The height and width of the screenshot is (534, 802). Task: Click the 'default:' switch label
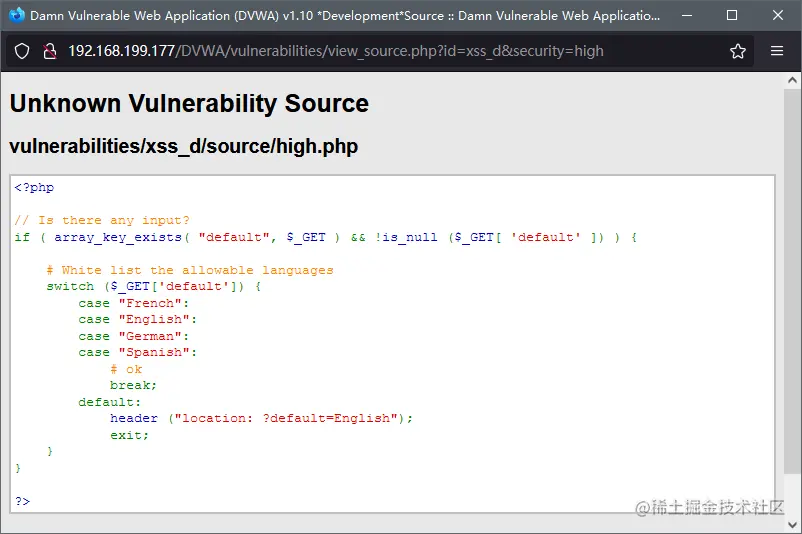pos(109,402)
